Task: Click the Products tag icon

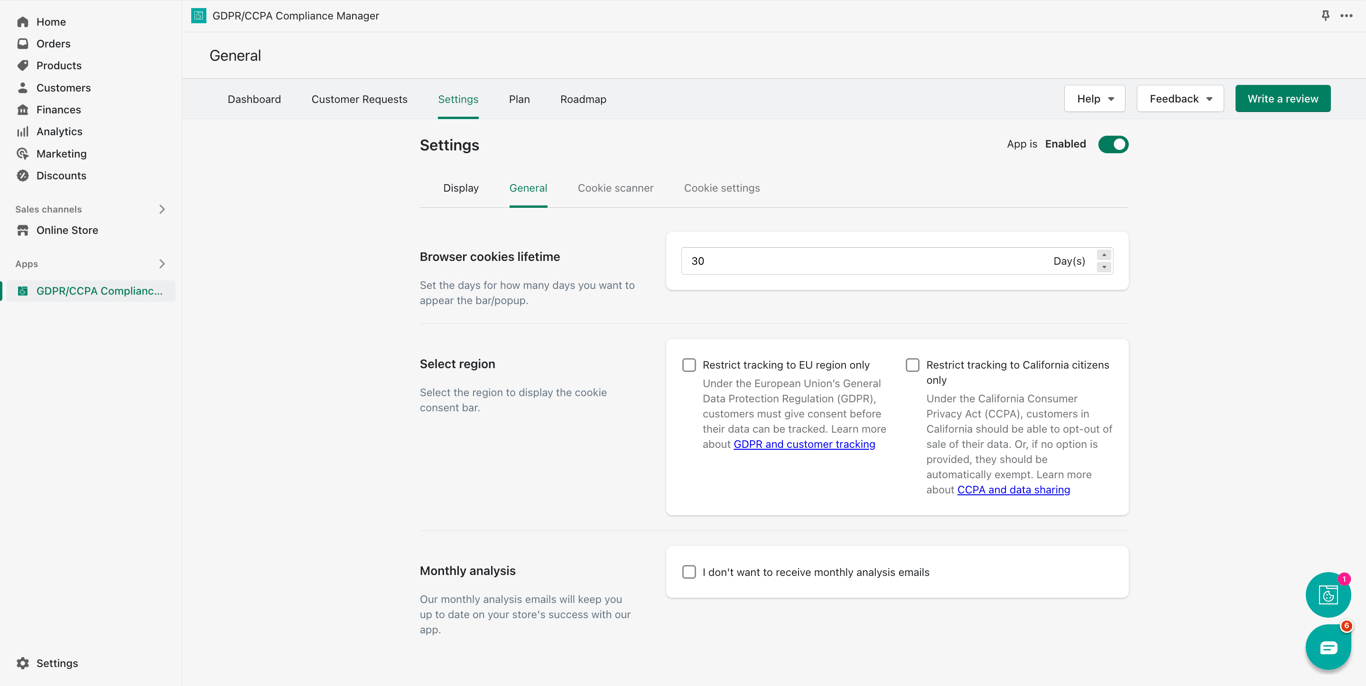Action: 23,66
